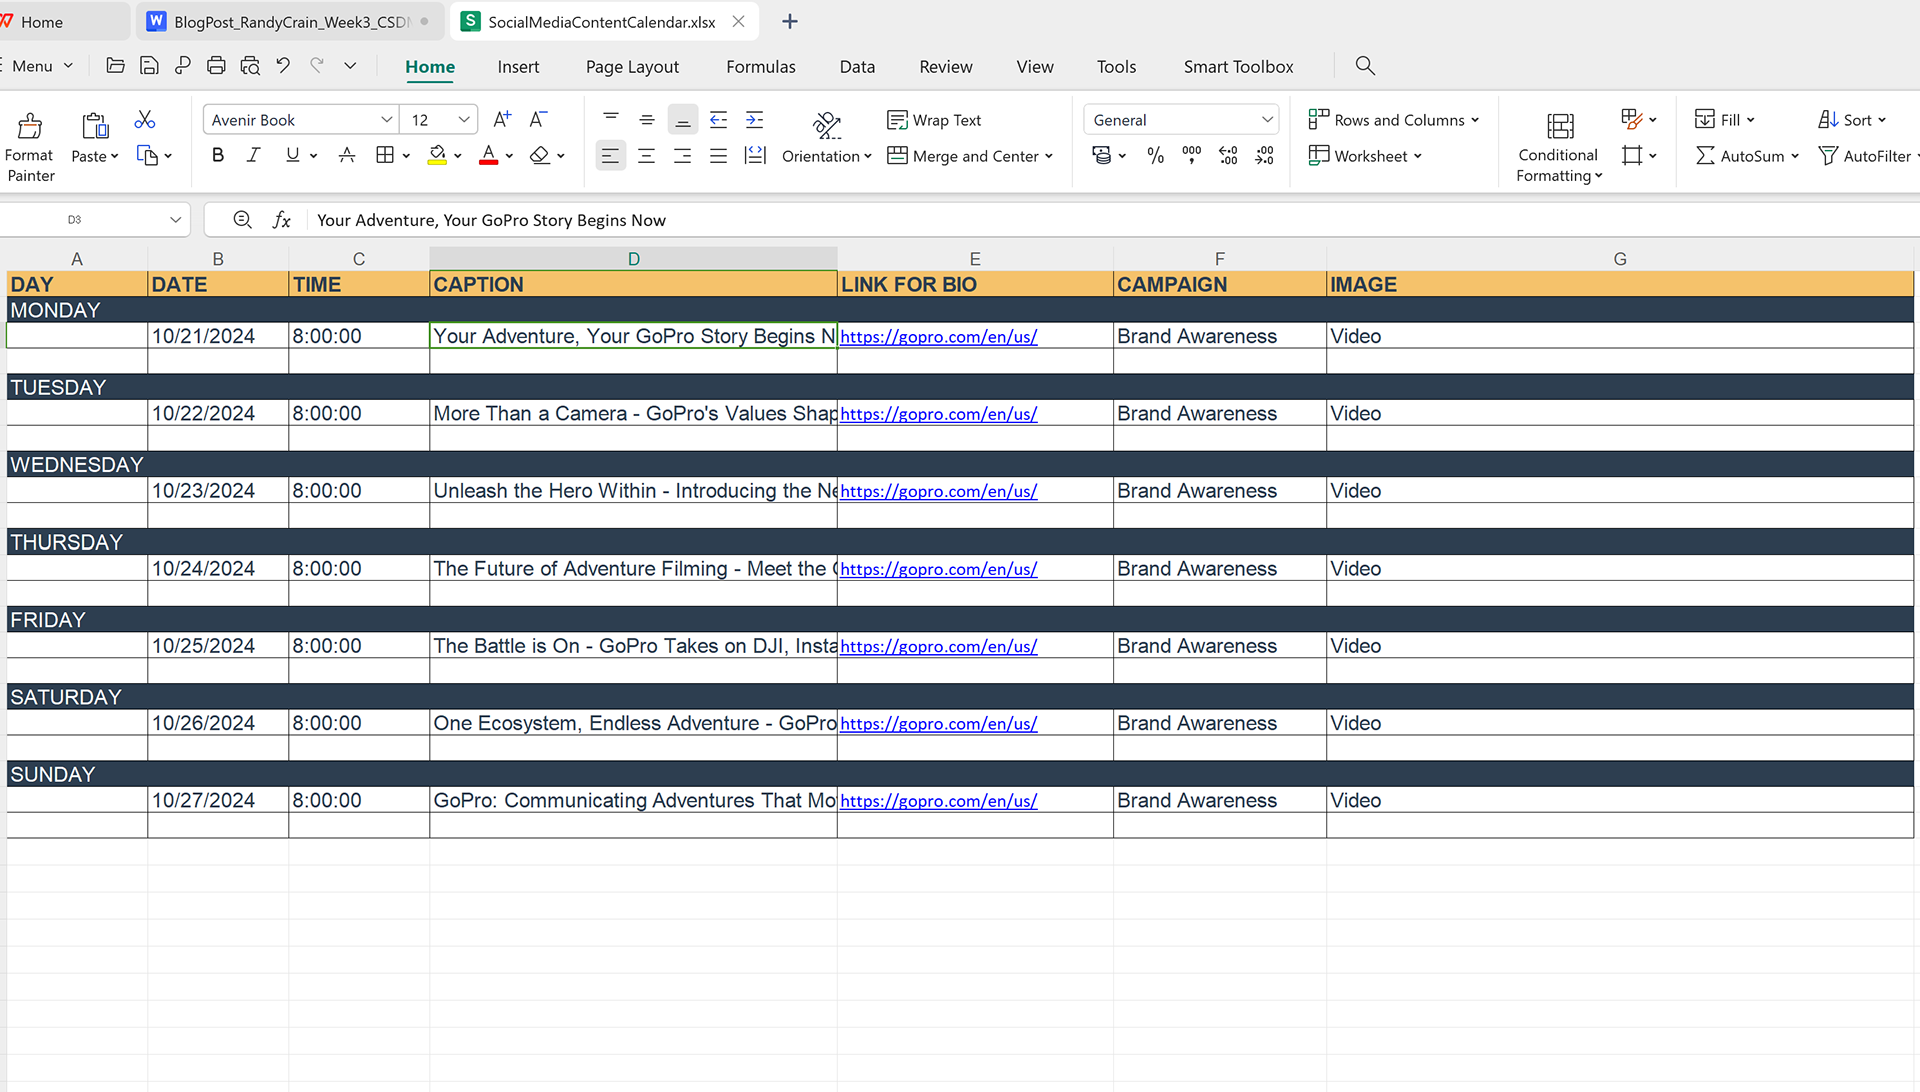Open the font name dropdown Avenir Book
This screenshot has height=1092, width=1920.
(386, 120)
